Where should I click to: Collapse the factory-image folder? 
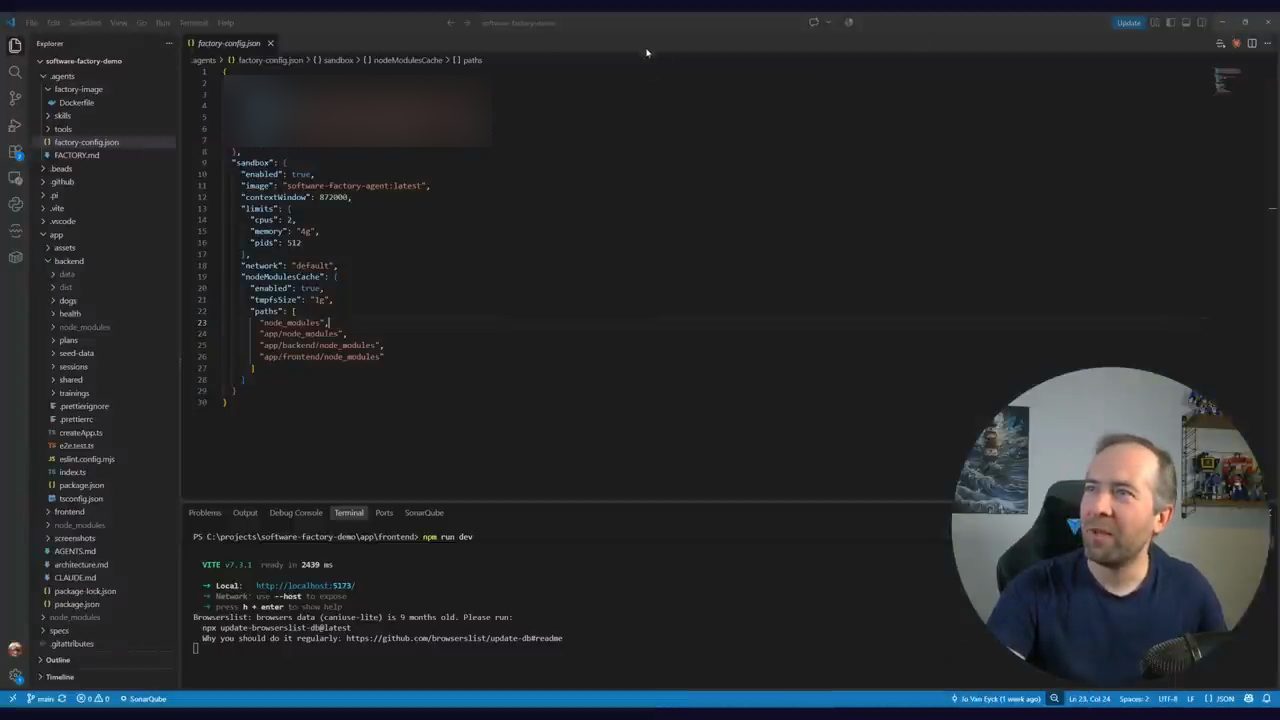78,89
